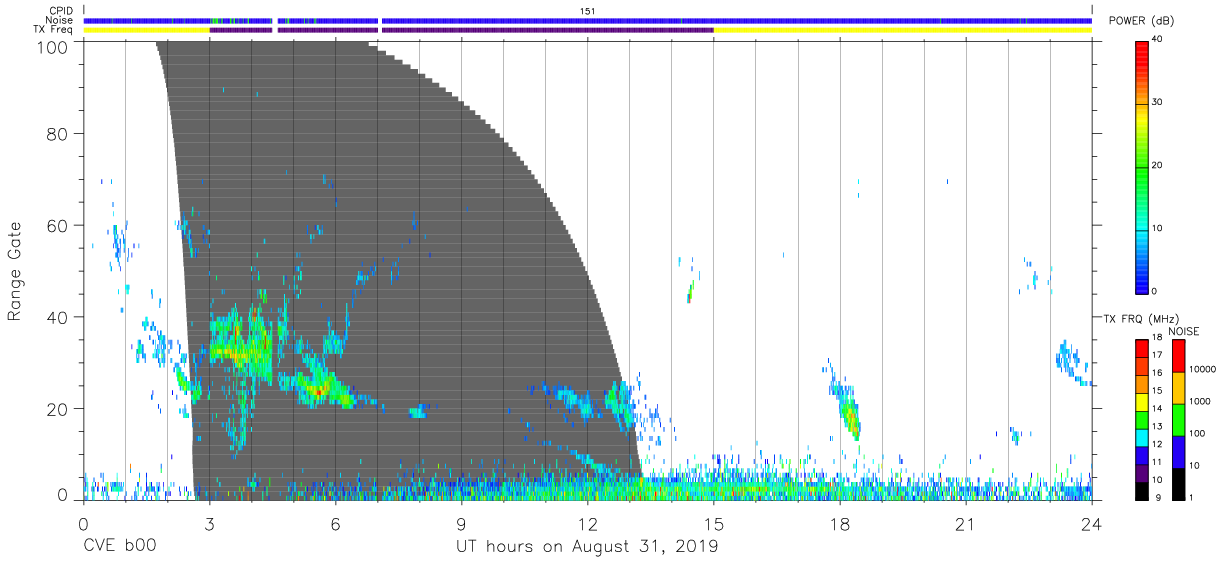Click the yellow 14–15 MHz segment of the TX FRQ bar
1228x567 pixels.
(1141, 401)
